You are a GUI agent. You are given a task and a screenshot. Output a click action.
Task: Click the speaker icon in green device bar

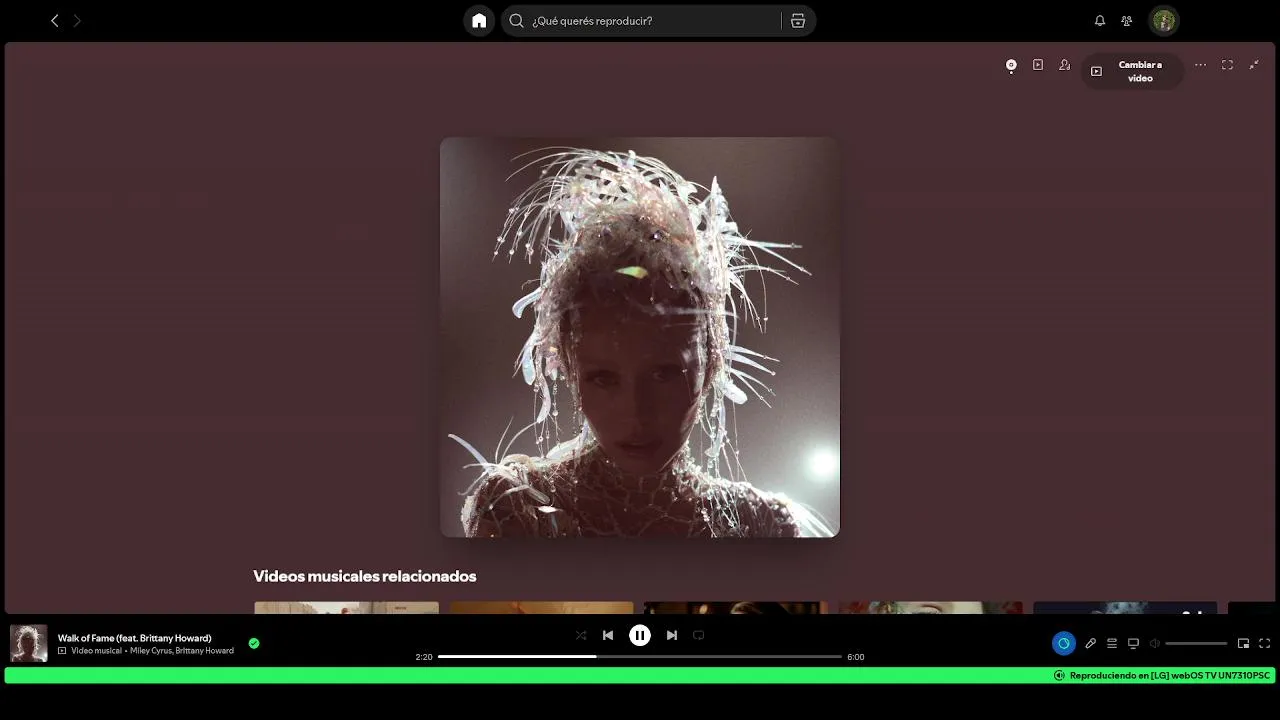[x=1059, y=676]
